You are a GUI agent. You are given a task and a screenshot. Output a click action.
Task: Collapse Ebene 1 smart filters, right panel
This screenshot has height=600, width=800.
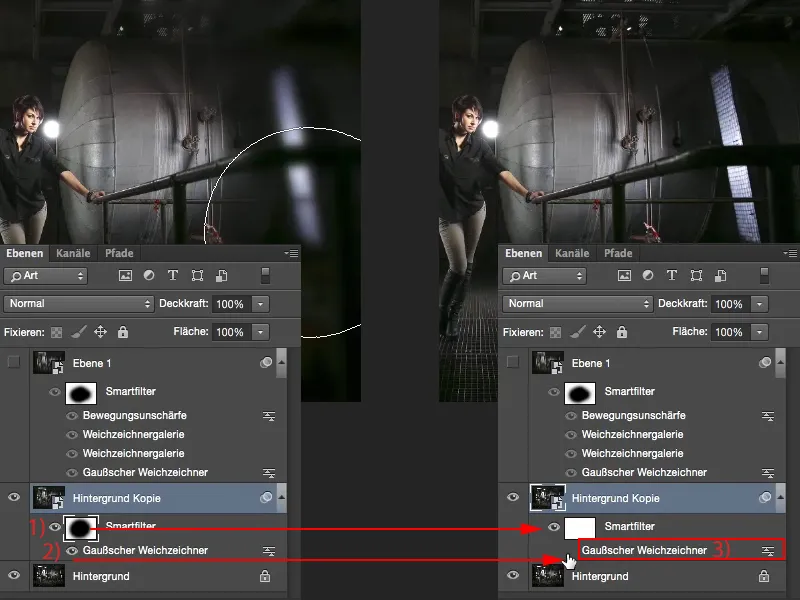780,362
